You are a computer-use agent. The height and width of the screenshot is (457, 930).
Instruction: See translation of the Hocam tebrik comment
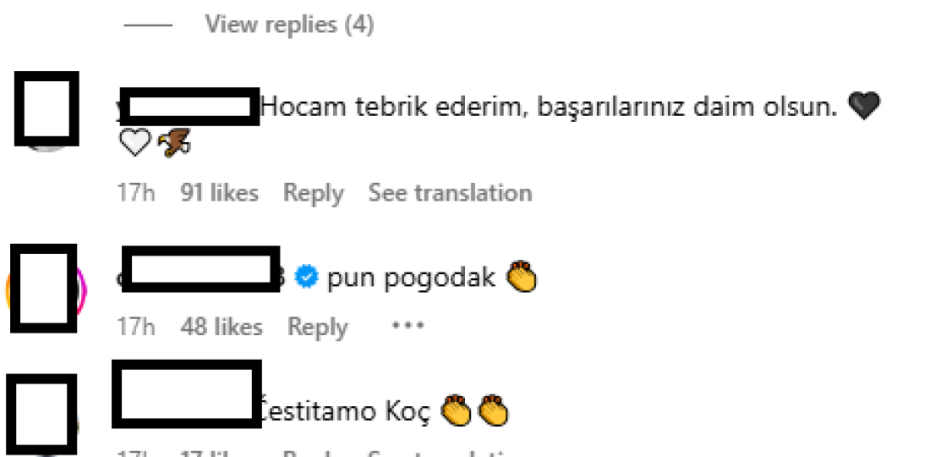point(450,193)
